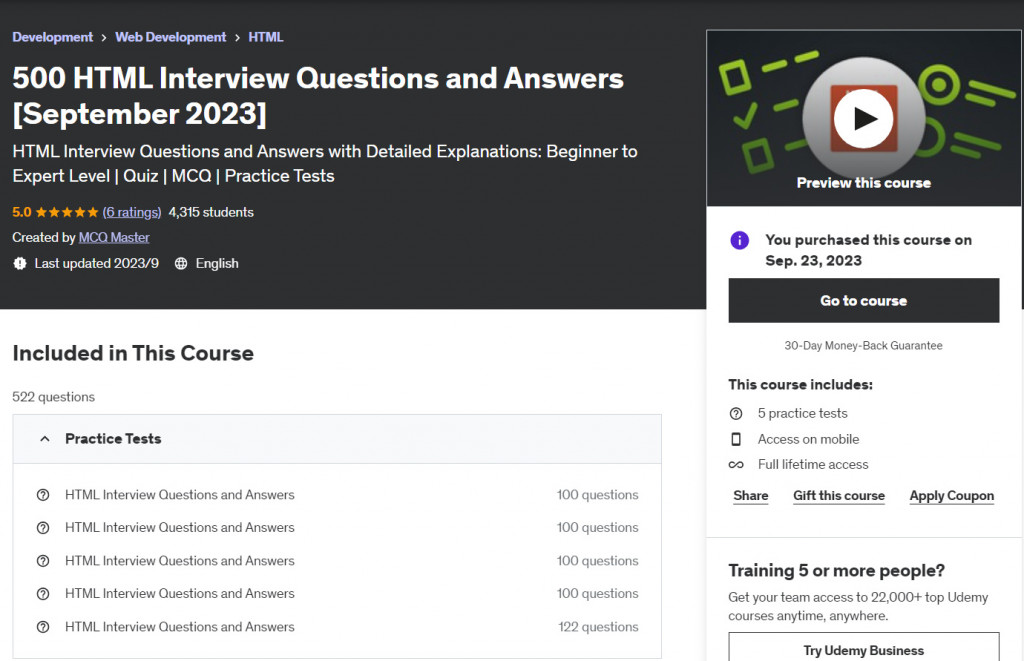The image size is (1024, 661).
Task: Play the course preview video
Action: 864,119
